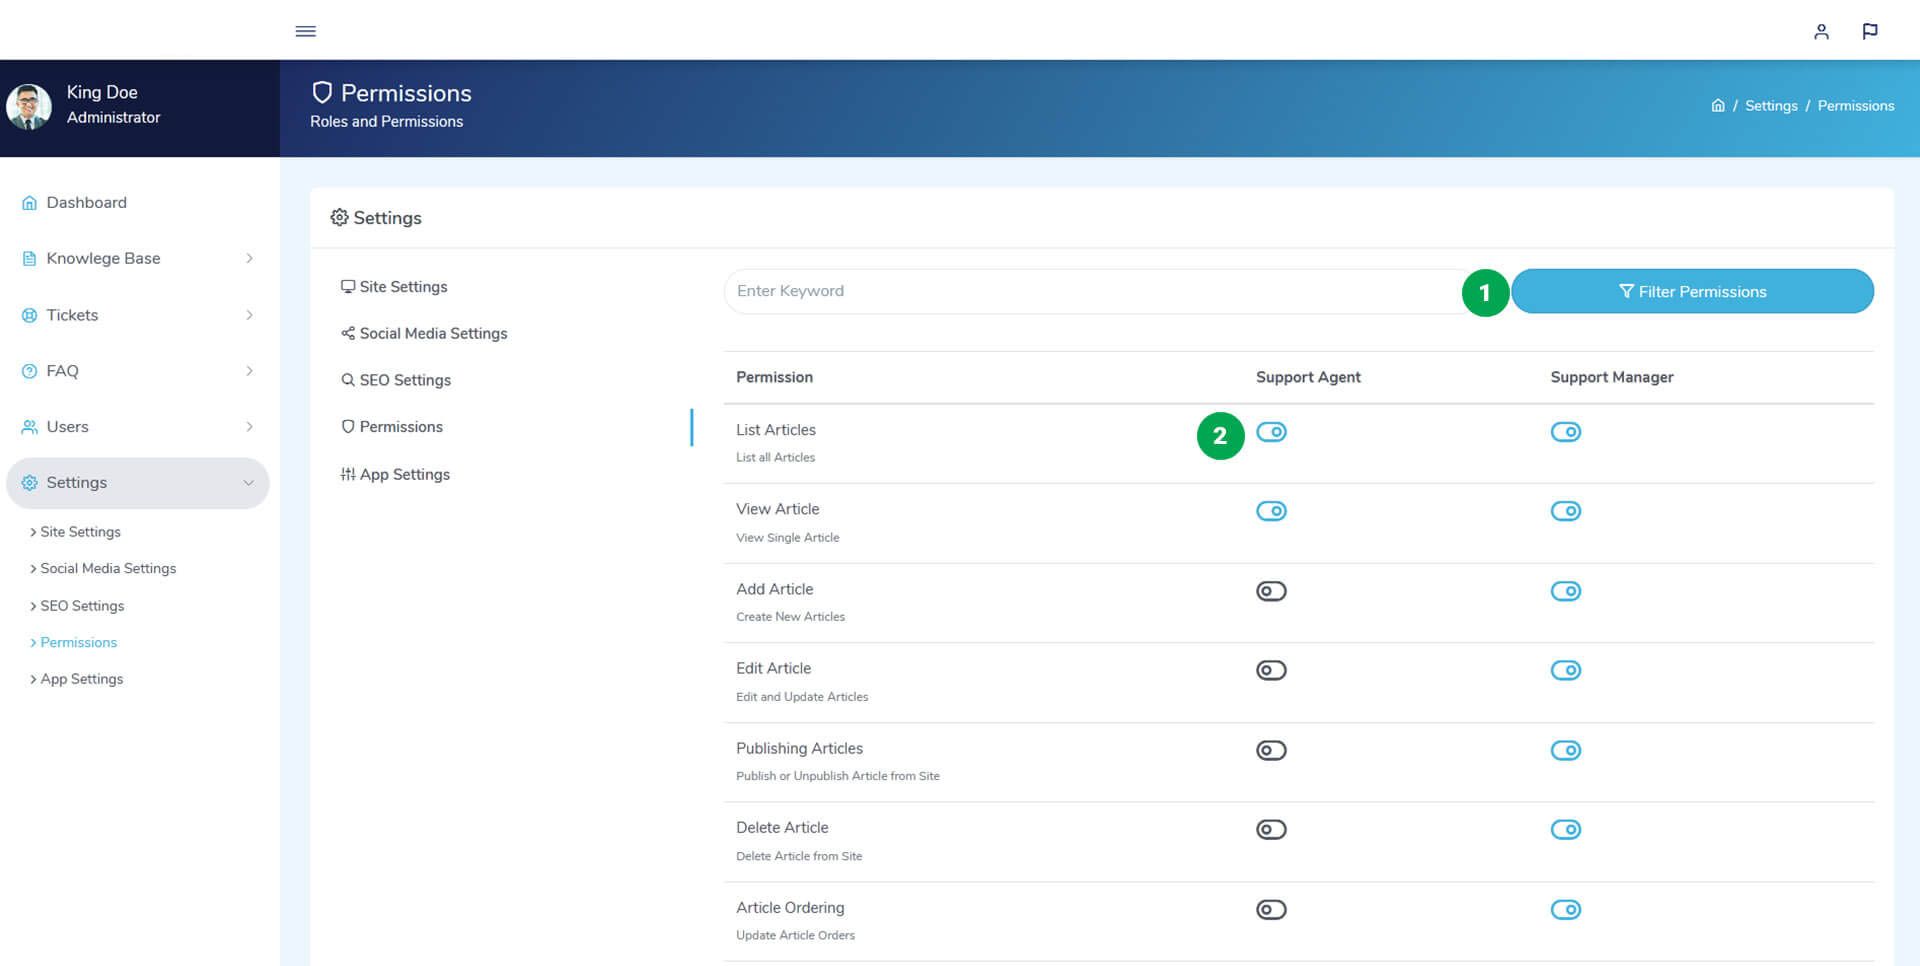Click the Dashboard house icon in sidebar
This screenshot has width=1920, height=966.
click(29, 203)
